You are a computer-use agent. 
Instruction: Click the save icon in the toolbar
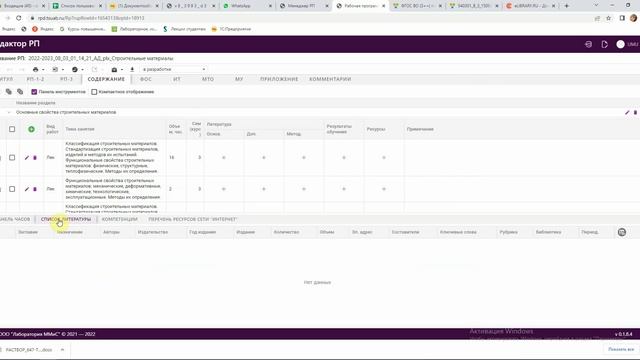click(55, 69)
